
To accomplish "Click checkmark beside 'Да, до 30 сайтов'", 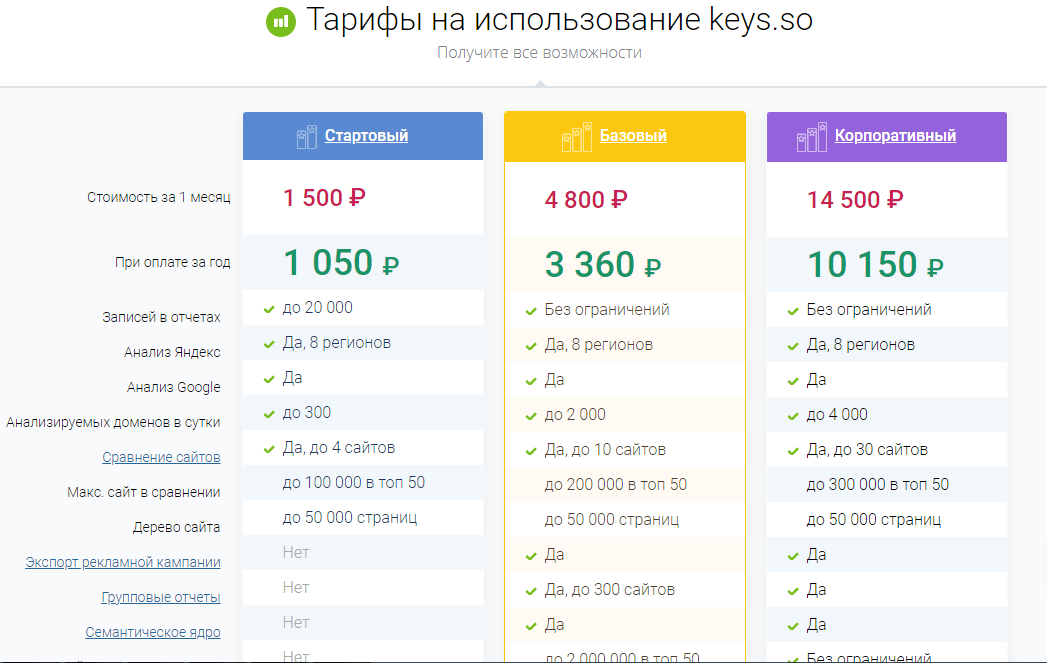I will pyautogui.click(x=793, y=450).
